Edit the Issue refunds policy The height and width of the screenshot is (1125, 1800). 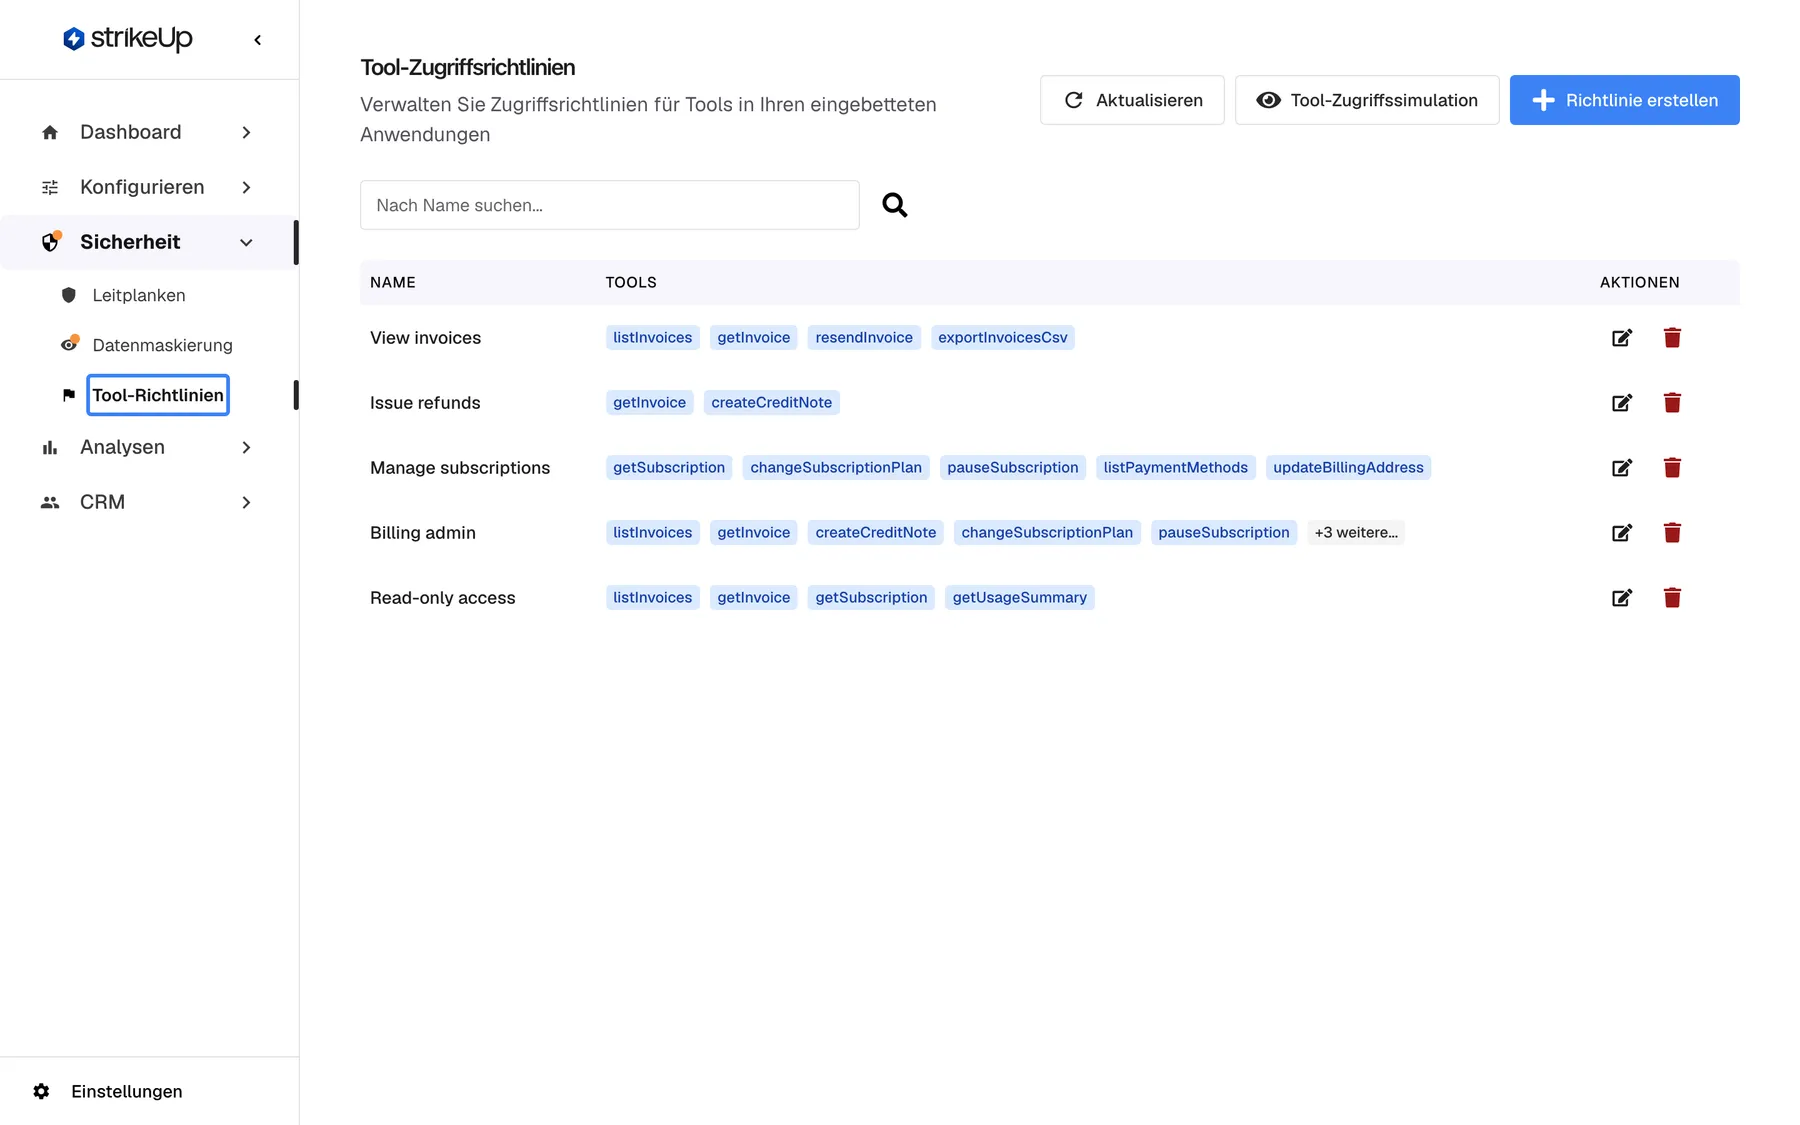tap(1622, 403)
